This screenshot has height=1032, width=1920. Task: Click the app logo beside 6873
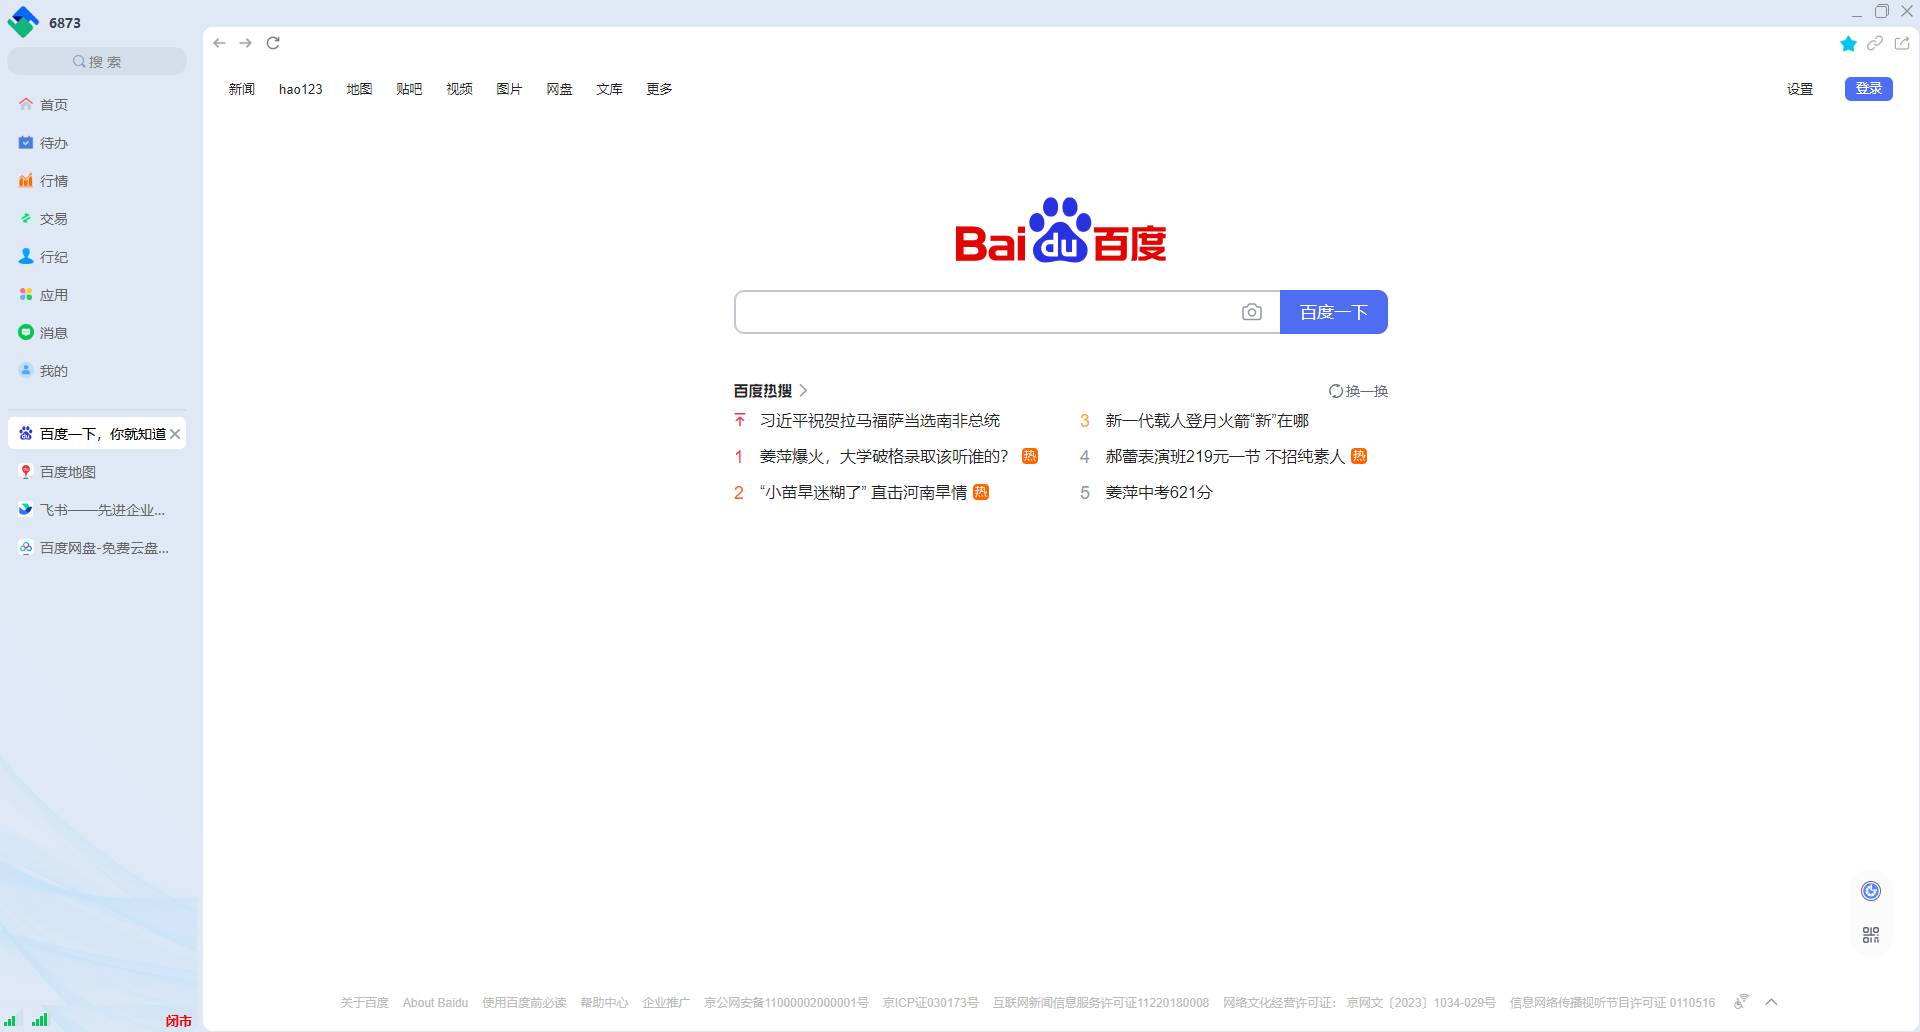pos(23,22)
